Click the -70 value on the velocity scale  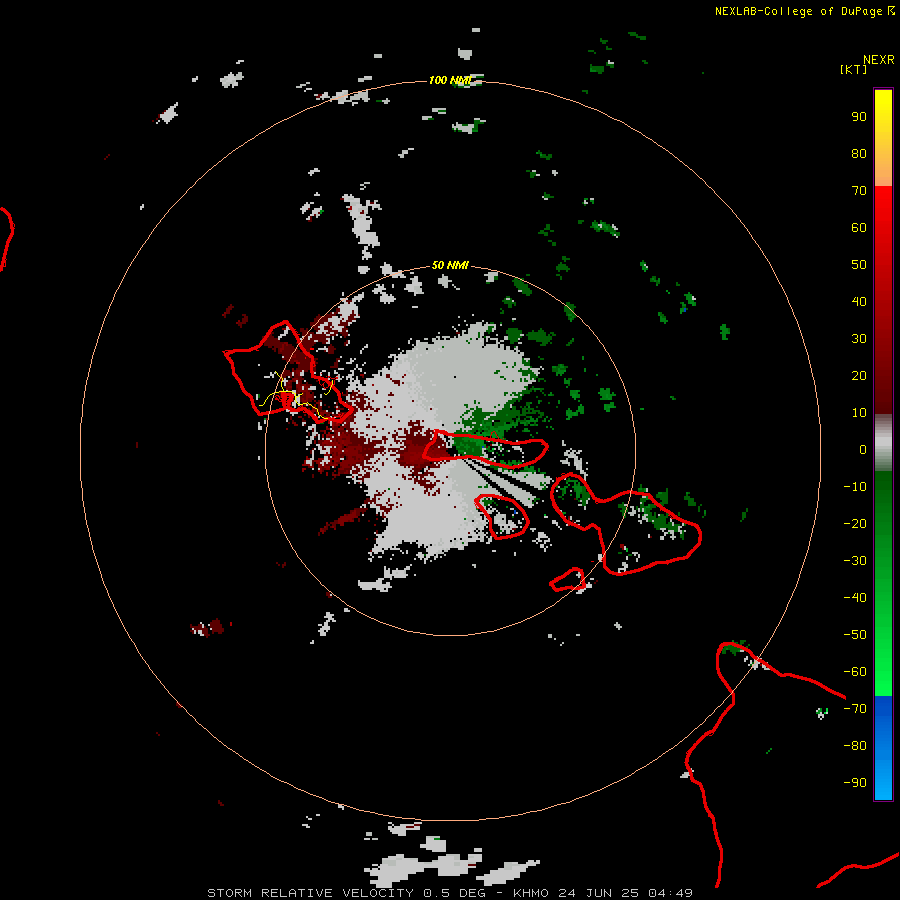tap(855, 709)
